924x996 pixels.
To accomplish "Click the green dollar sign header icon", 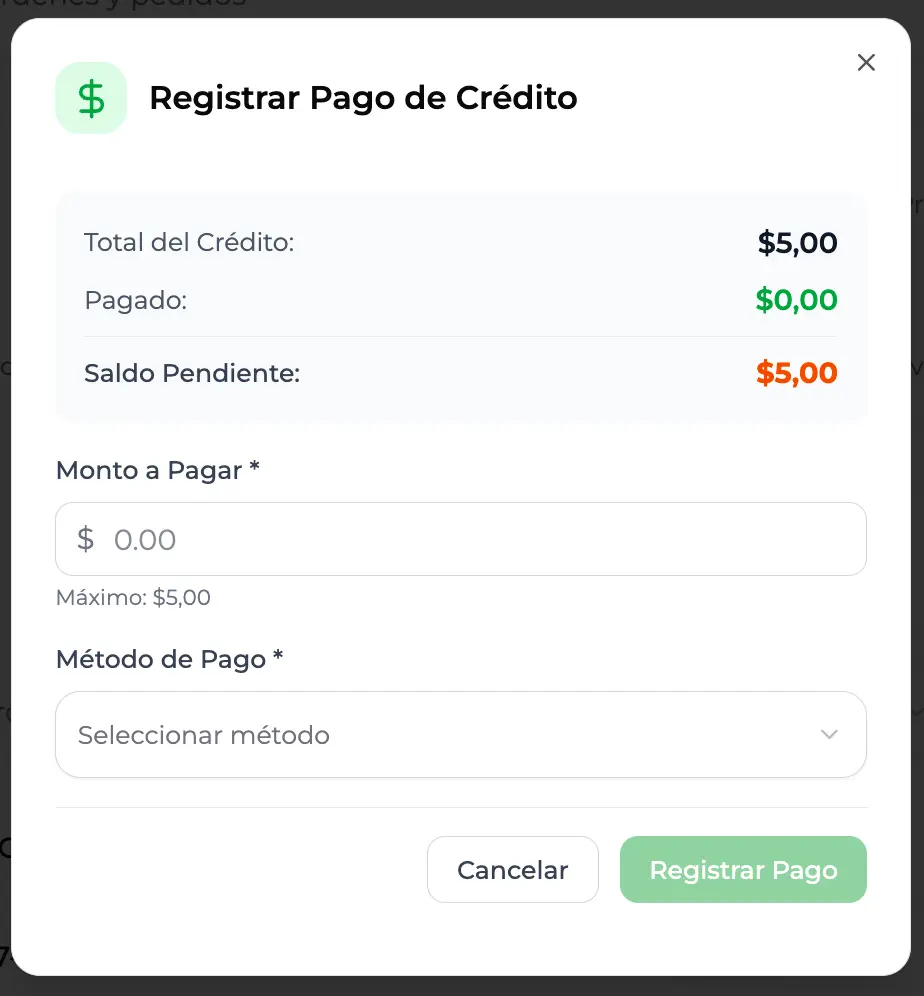I will point(91,98).
